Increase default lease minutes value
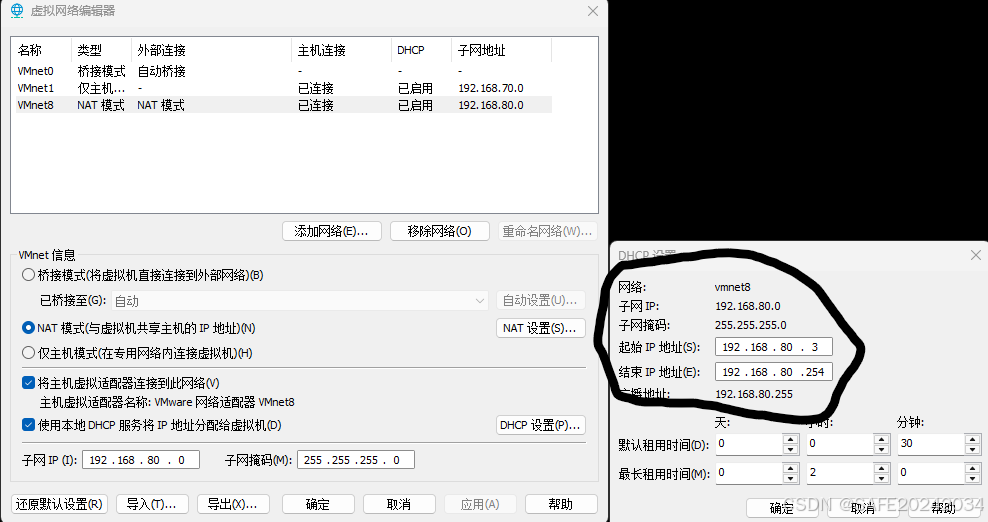The width and height of the screenshot is (988, 522). pos(973,439)
